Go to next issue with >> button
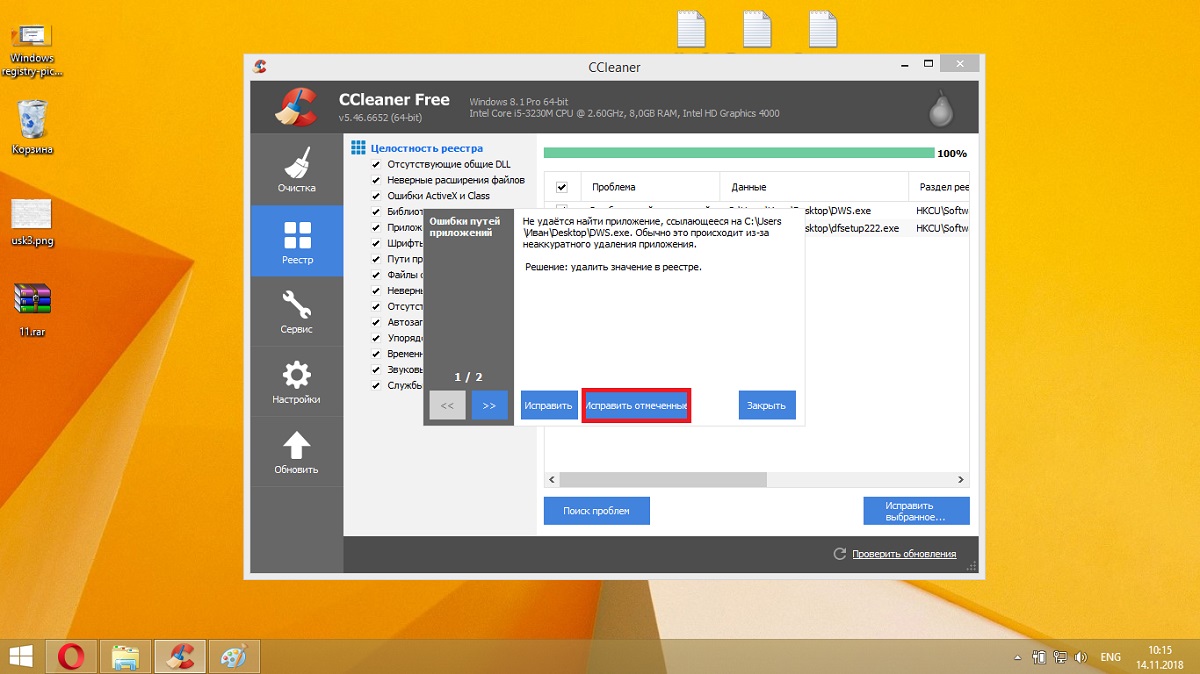This screenshot has height=674, width=1200. pos(489,405)
